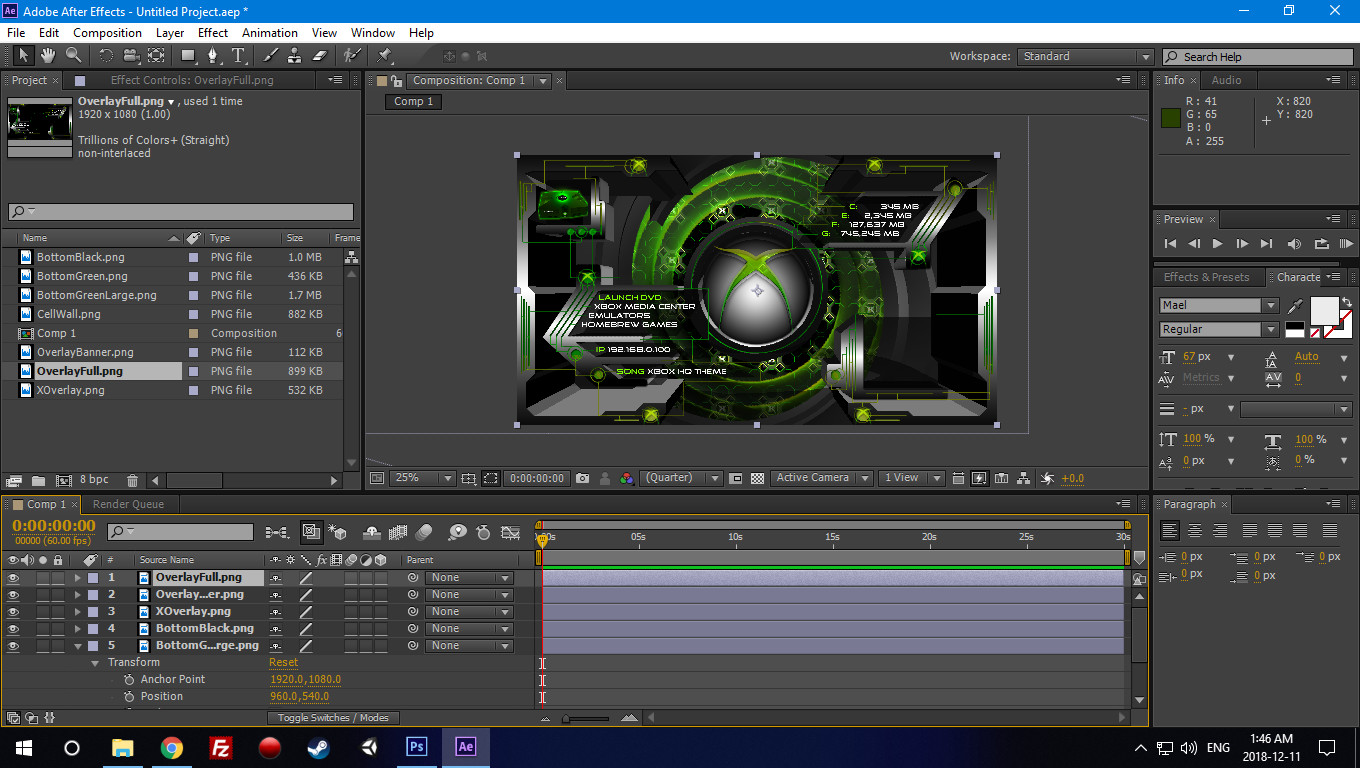Open the 25% magnification dropdown

pyautogui.click(x=421, y=478)
